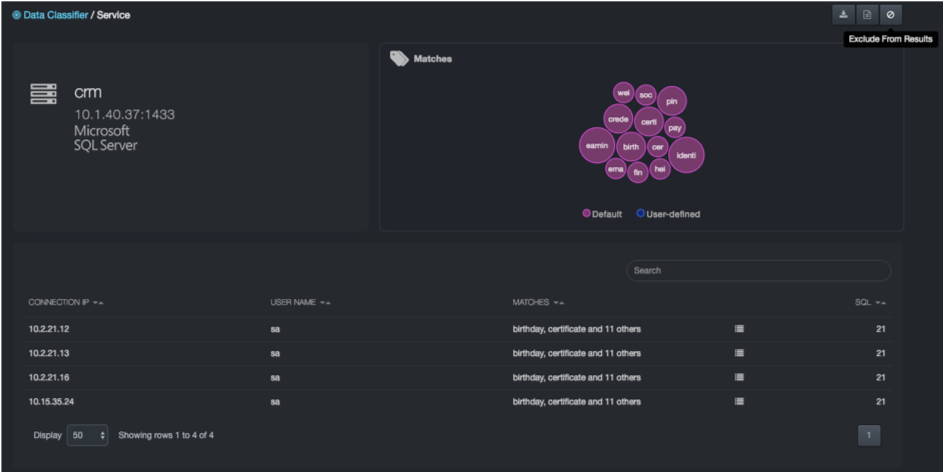943x472 pixels.
Task: Select the eamin bubble in Matches chart
Action: click(x=597, y=146)
